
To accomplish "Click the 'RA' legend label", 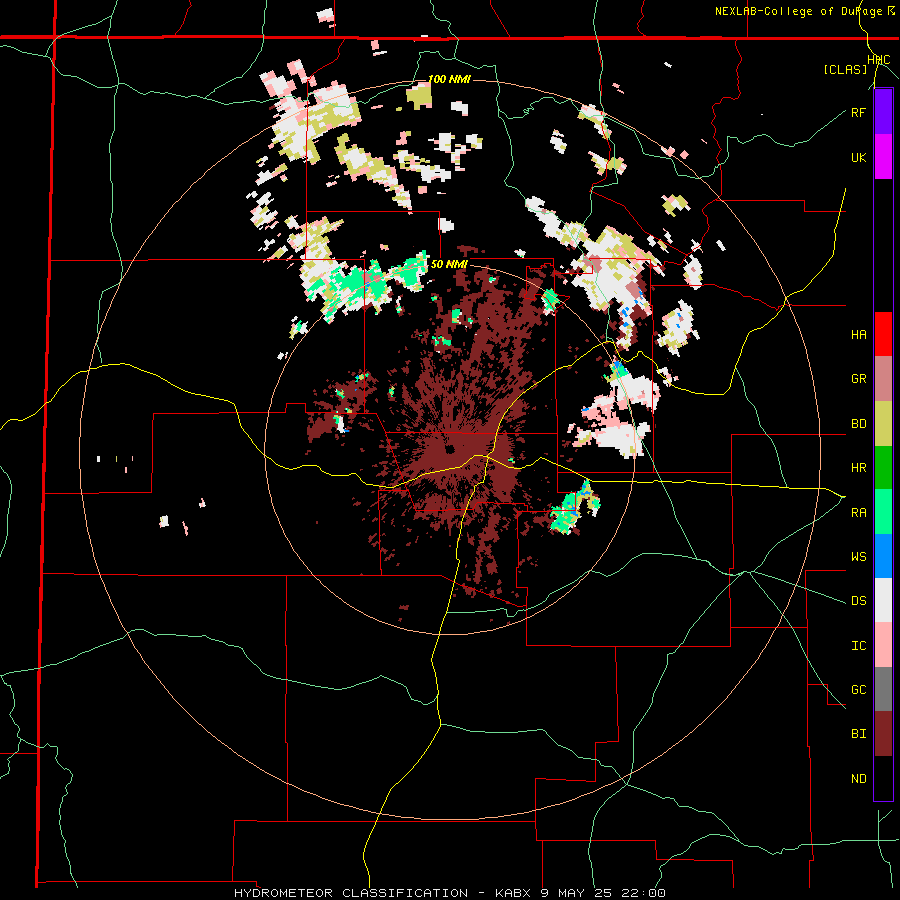I will point(858,513).
